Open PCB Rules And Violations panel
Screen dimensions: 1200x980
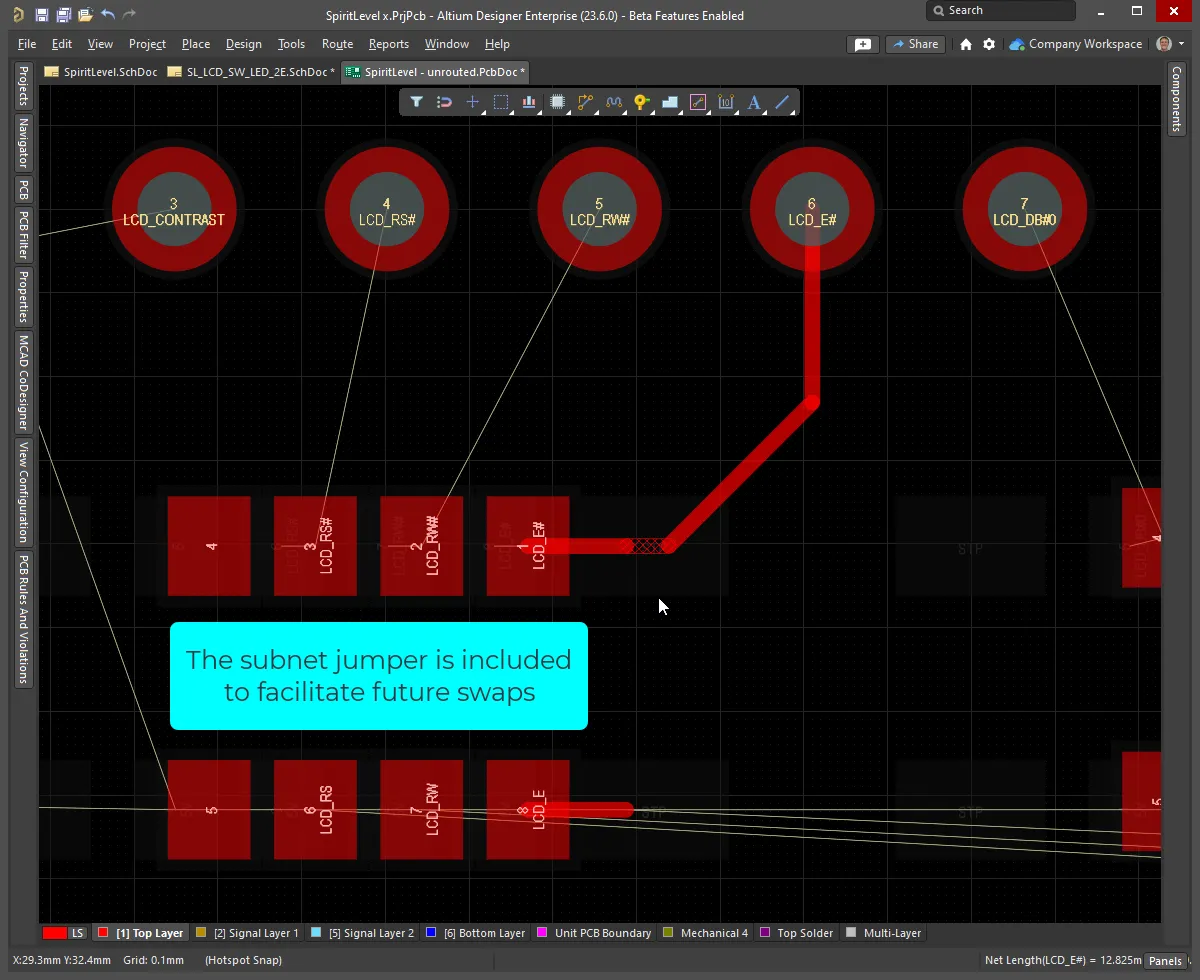click(23, 620)
